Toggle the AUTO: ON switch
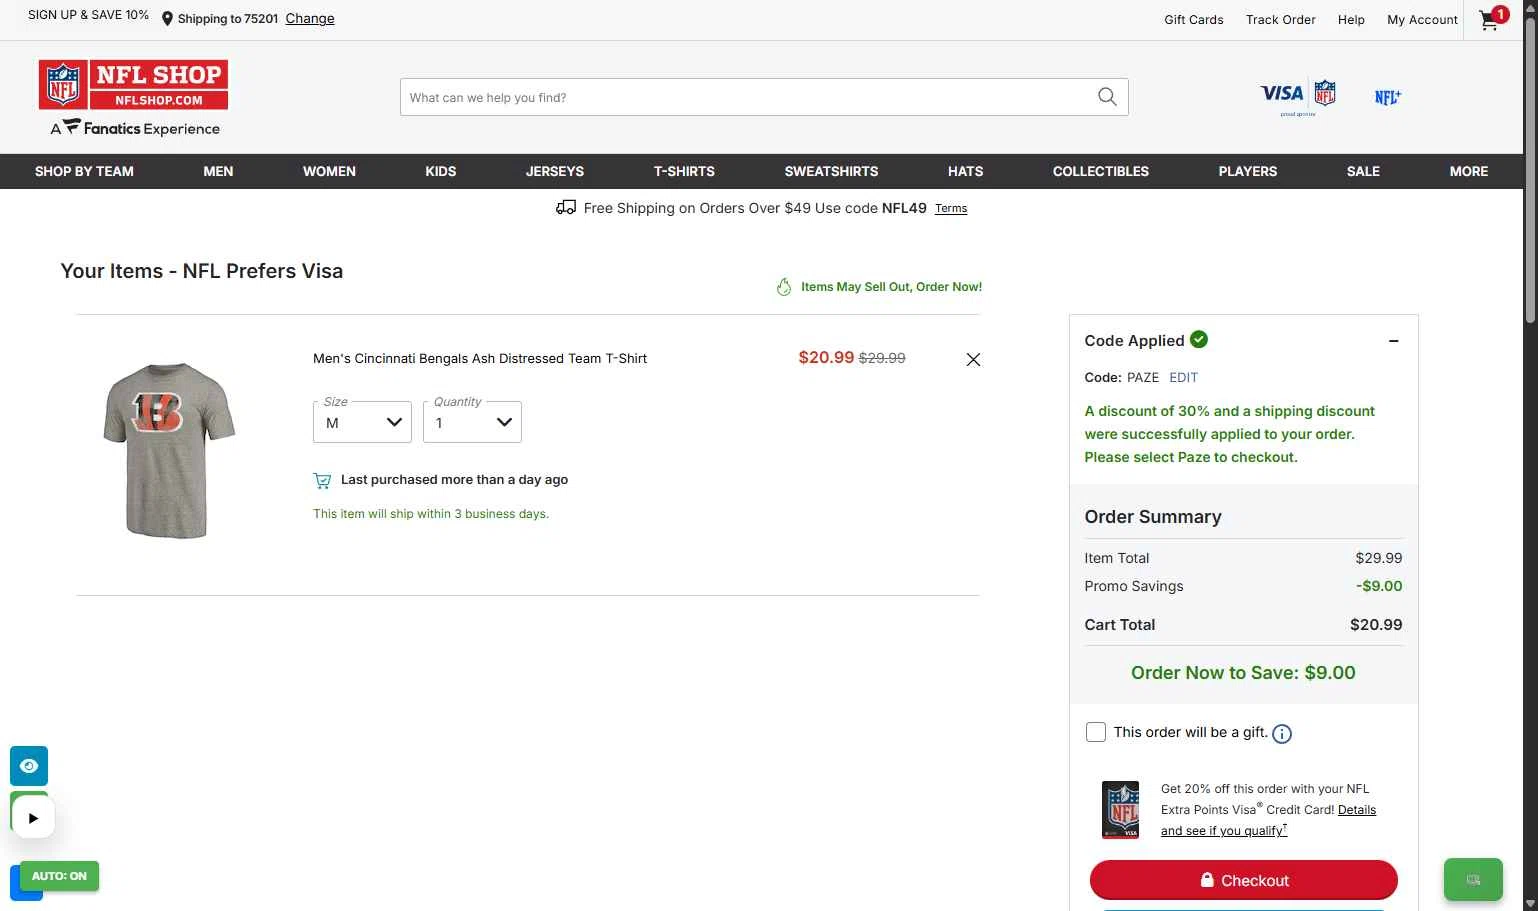The height and width of the screenshot is (911, 1538). (59, 876)
